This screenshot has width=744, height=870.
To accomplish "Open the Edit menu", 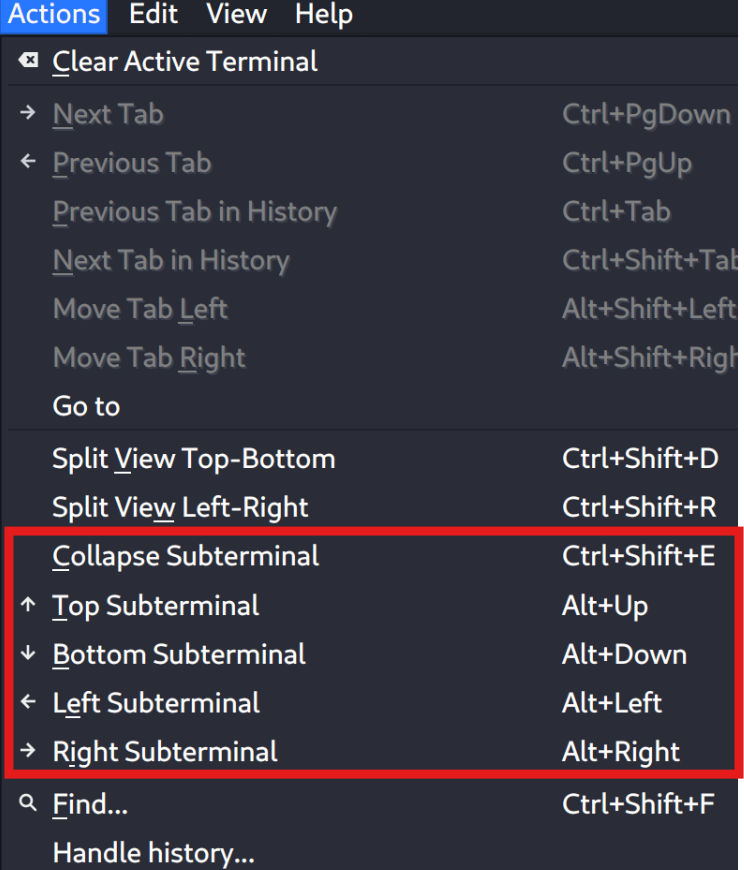I will click(x=154, y=14).
